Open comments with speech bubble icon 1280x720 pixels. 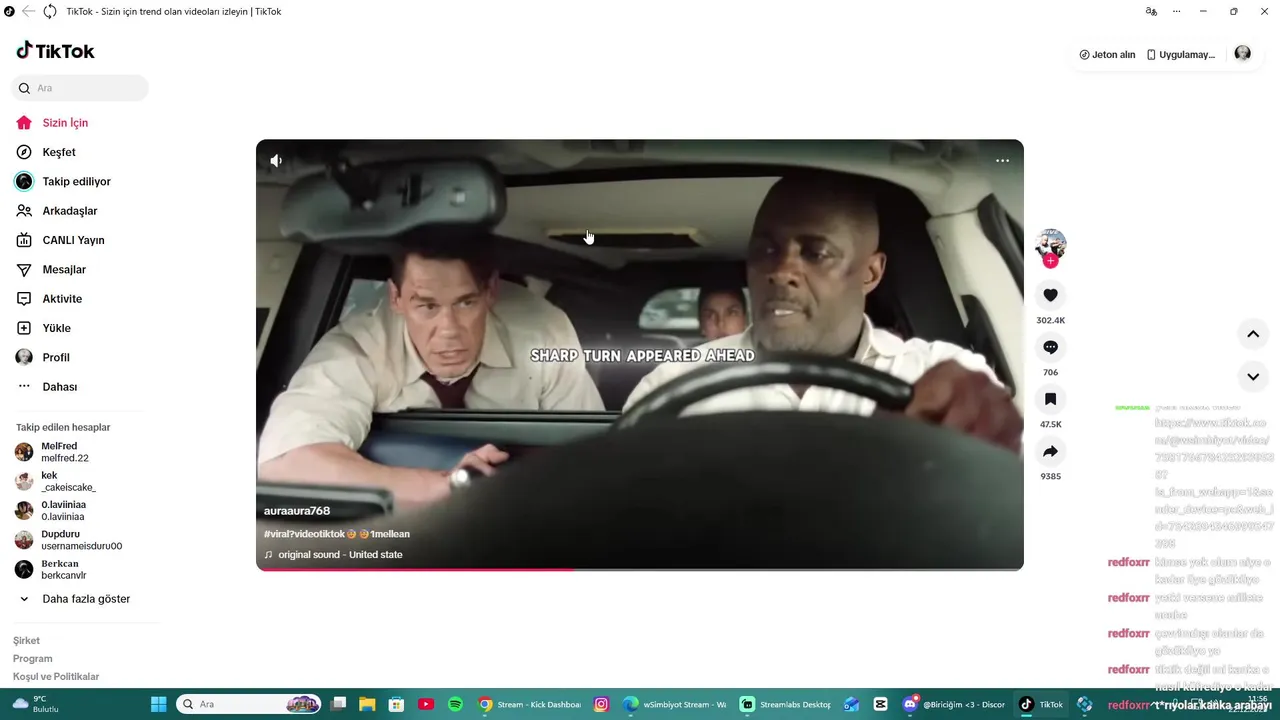pos(1050,347)
